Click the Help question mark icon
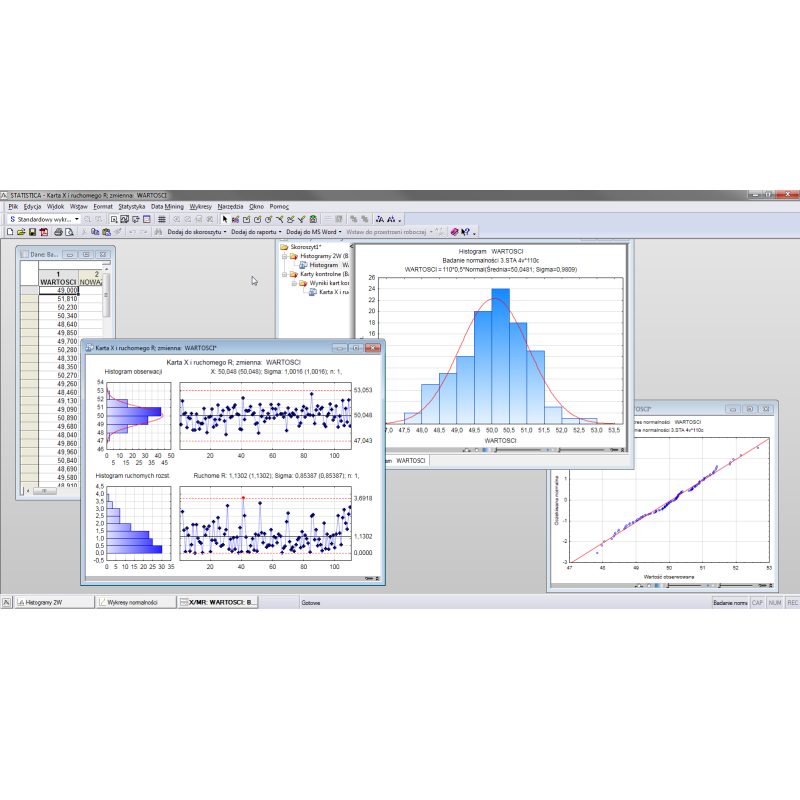Screen dimensions: 800x800 [x=466, y=231]
